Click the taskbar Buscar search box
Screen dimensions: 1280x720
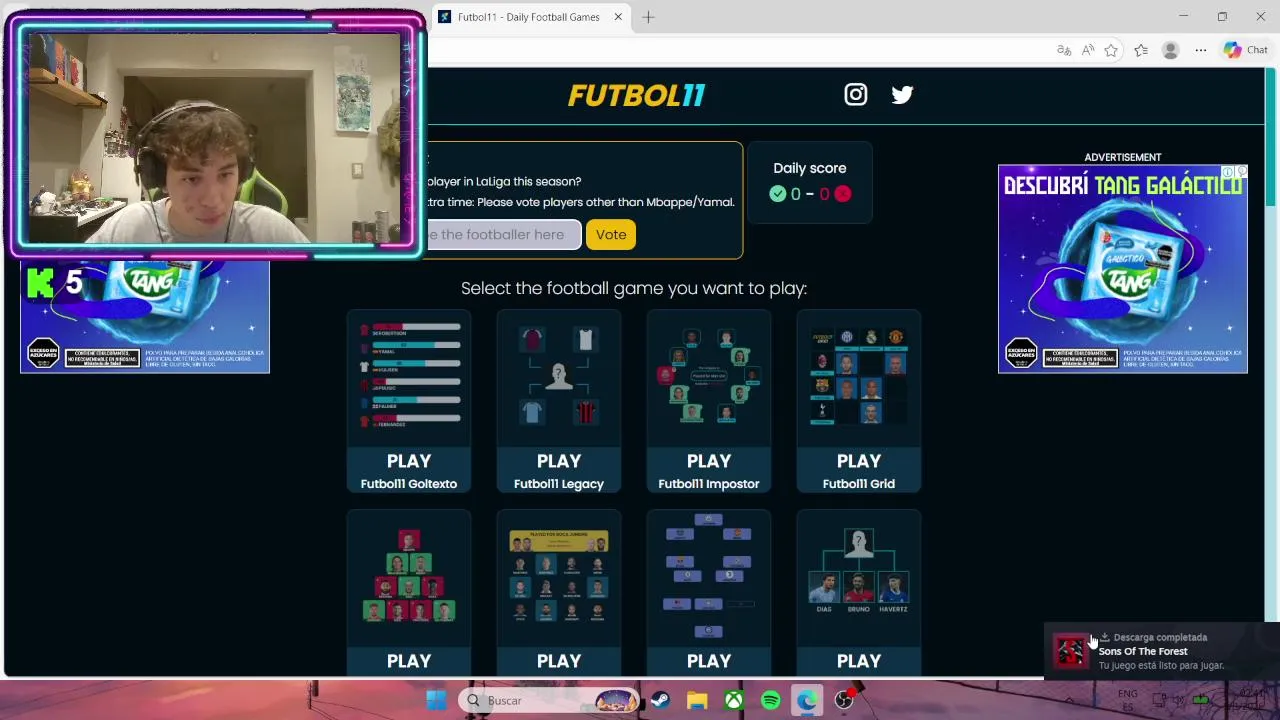tap(550, 700)
